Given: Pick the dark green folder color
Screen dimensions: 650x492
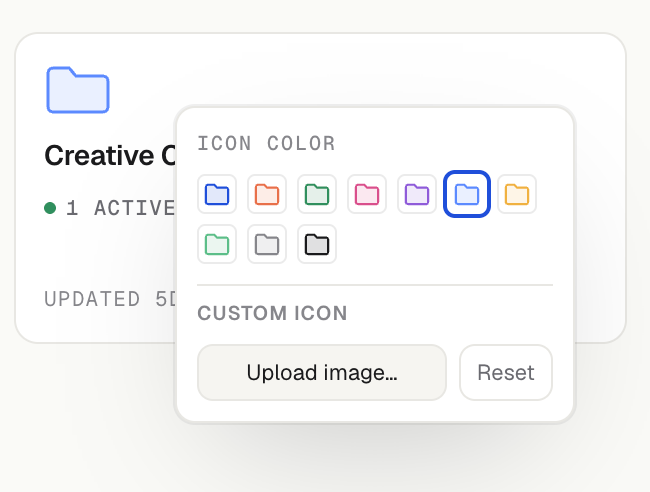Looking at the screenshot, I should click(317, 194).
